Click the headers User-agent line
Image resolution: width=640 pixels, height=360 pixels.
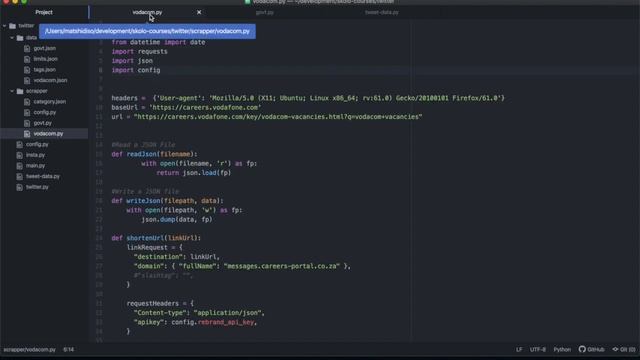[308, 98]
